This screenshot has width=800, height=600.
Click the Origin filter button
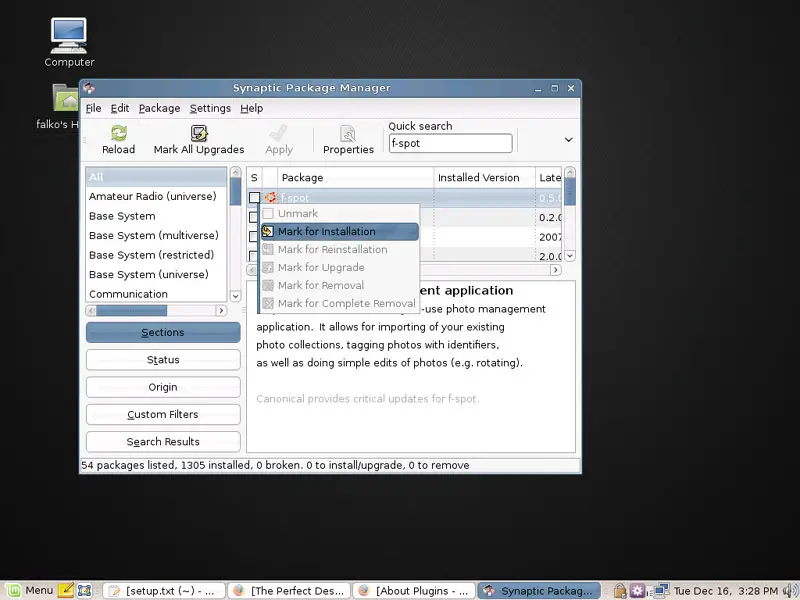pyautogui.click(x=163, y=387)
